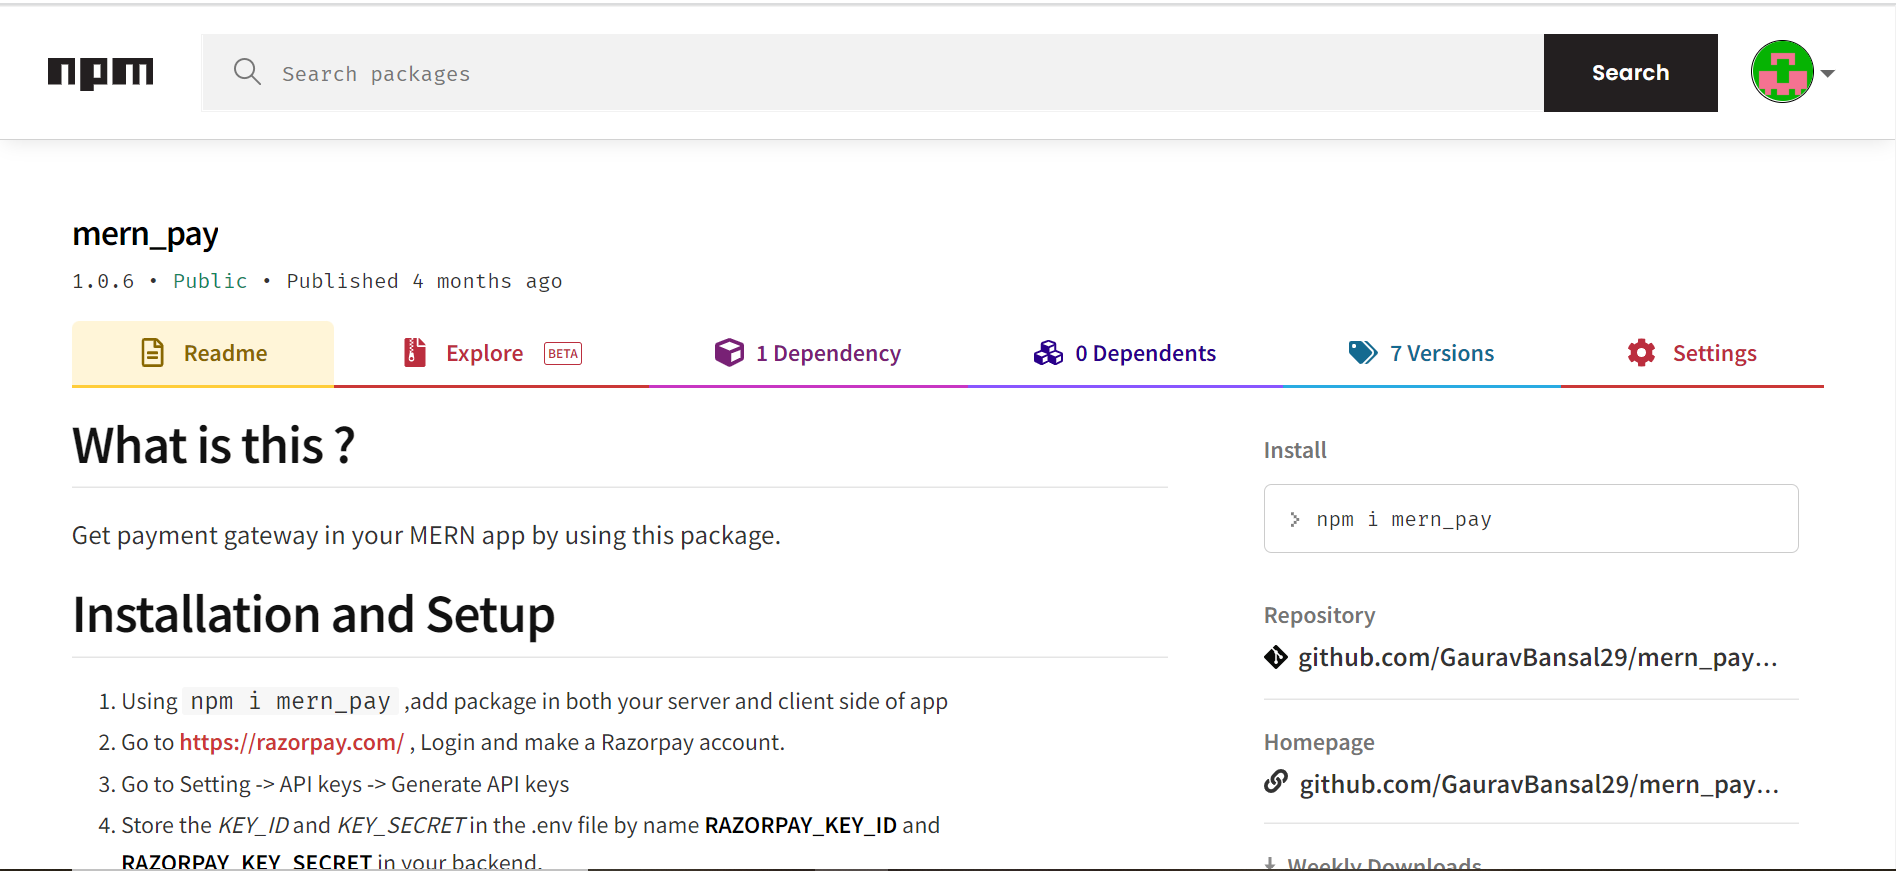Click the bold RAZORPAY_KEY_ID text
Screen dimensions: 1896x871
click(801, 825)
